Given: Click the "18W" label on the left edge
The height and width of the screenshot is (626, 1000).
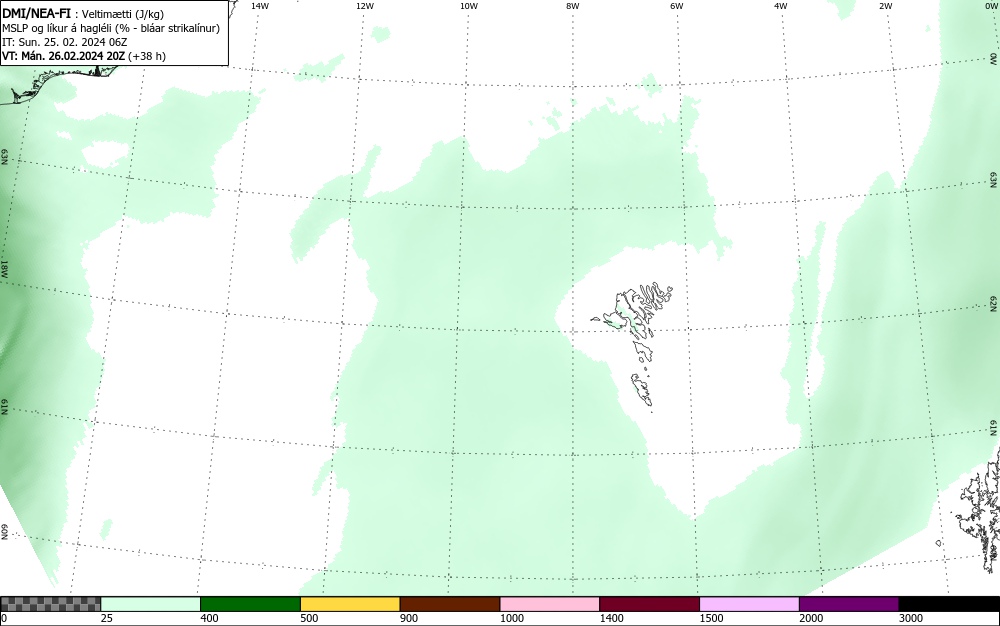Looking at the screenshot, I should point(4,268).
